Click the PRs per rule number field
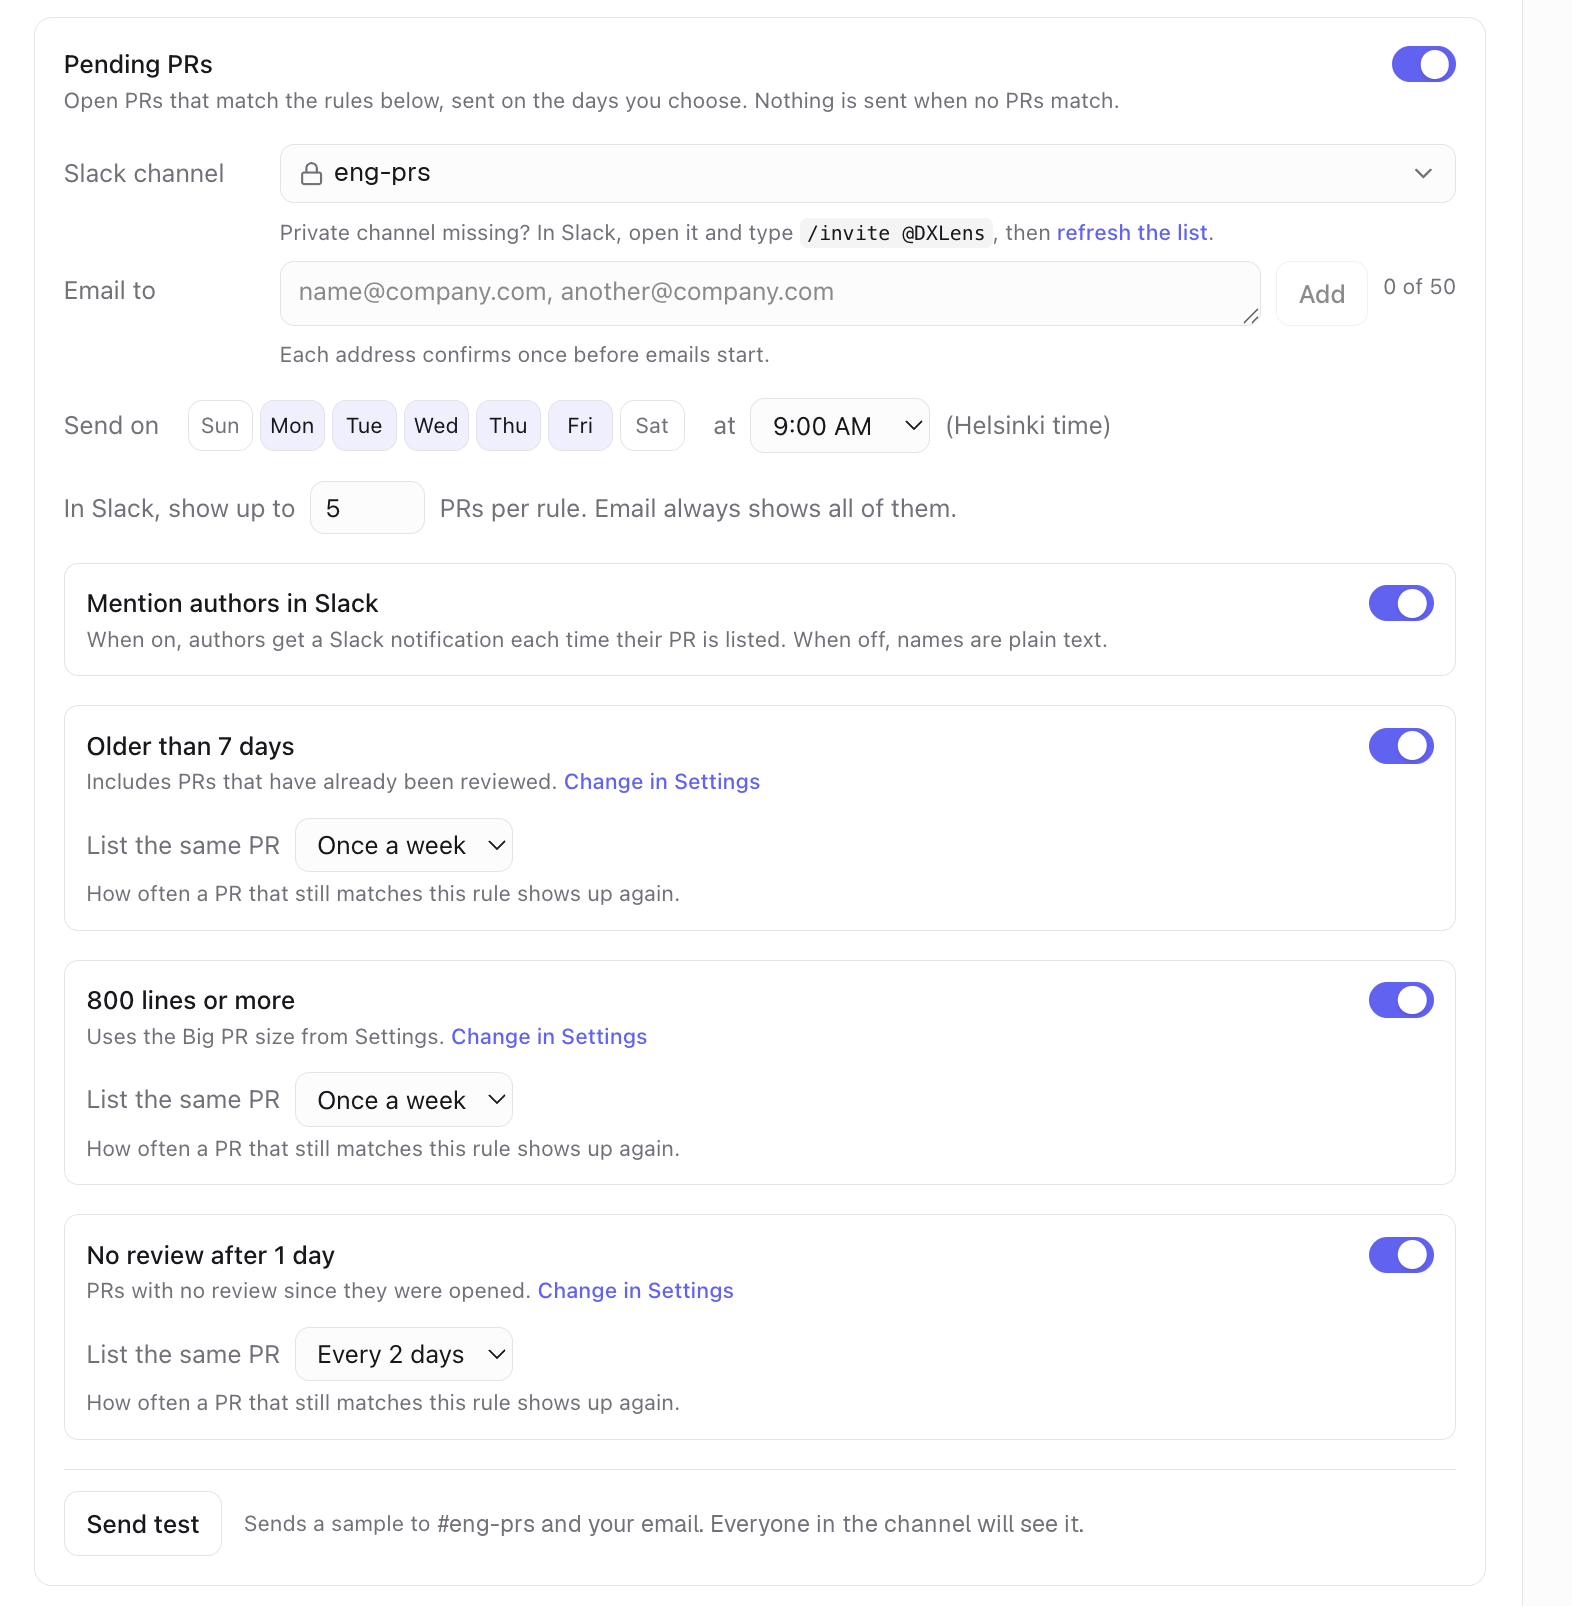Image resolution: width=1572 pixels, height=1606 pixels. pos(367,508)
